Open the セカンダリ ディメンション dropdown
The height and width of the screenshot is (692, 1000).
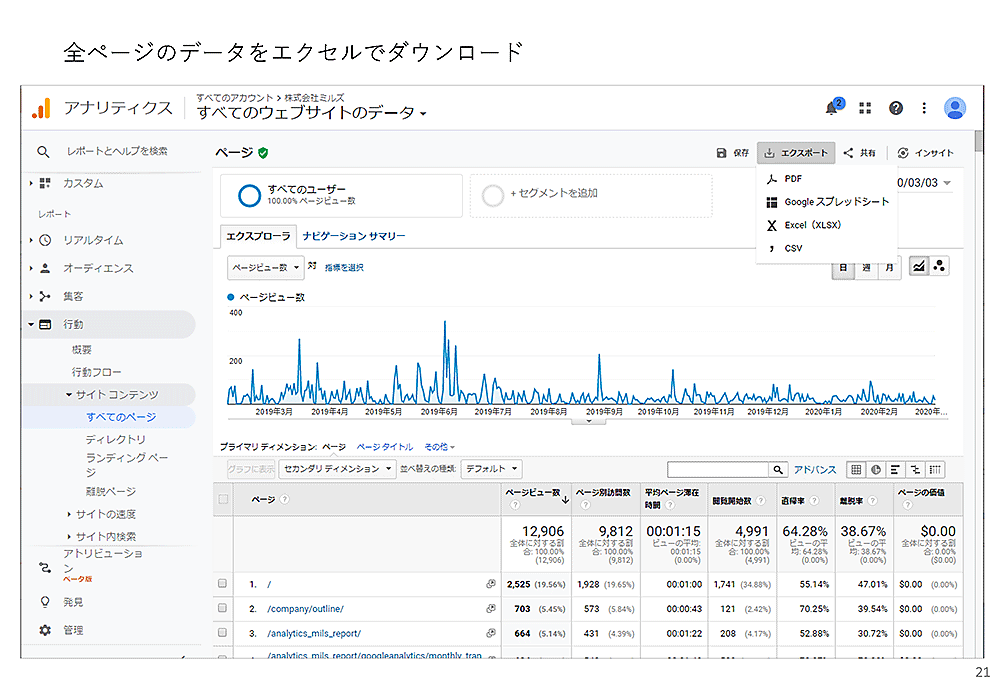pos(338,469)
